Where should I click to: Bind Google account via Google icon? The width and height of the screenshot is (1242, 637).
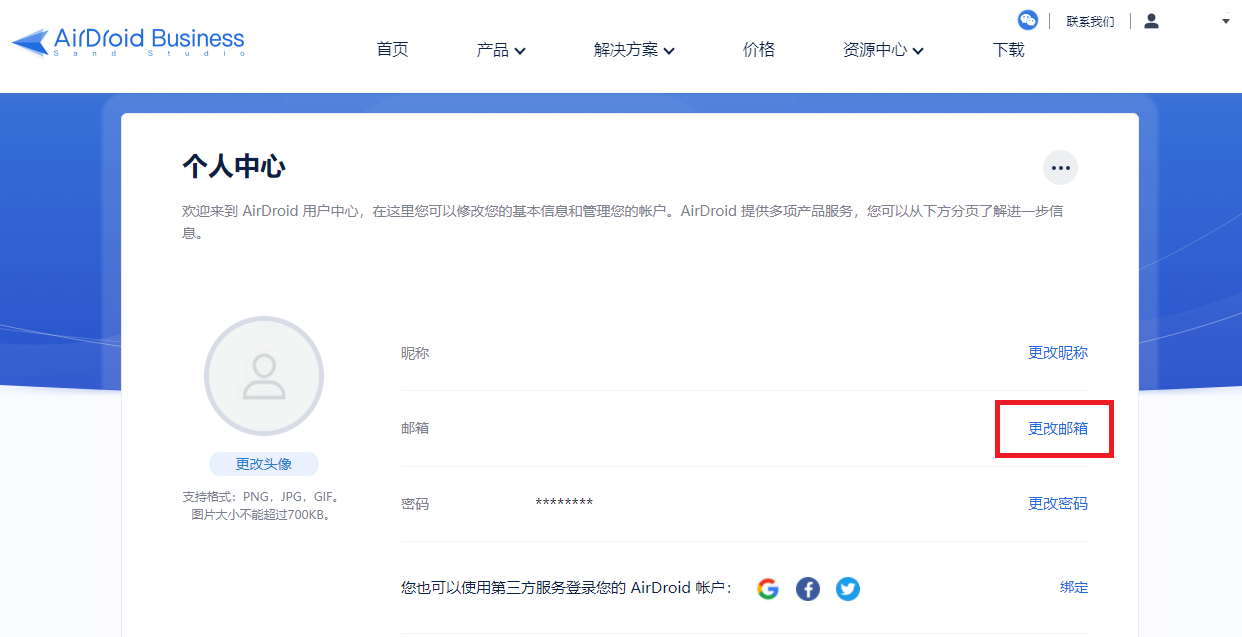[768, 589]
